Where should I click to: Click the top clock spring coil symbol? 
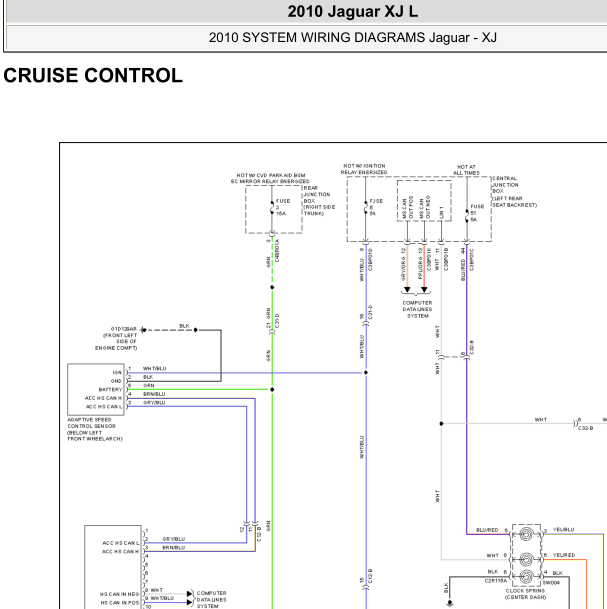coord(525,534)
